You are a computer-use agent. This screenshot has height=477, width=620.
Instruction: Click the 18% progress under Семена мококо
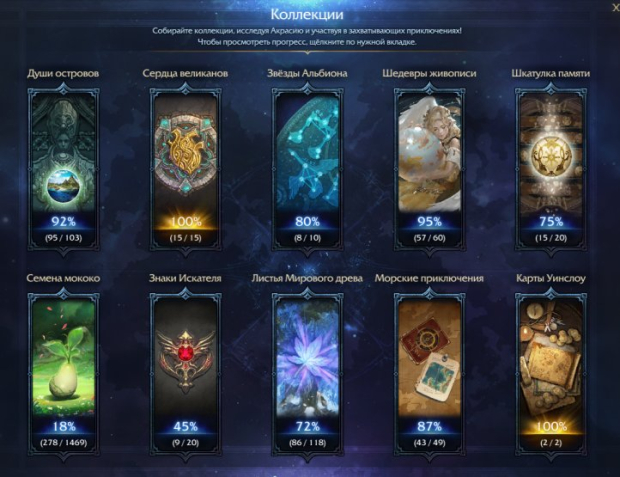coord(64,426)
